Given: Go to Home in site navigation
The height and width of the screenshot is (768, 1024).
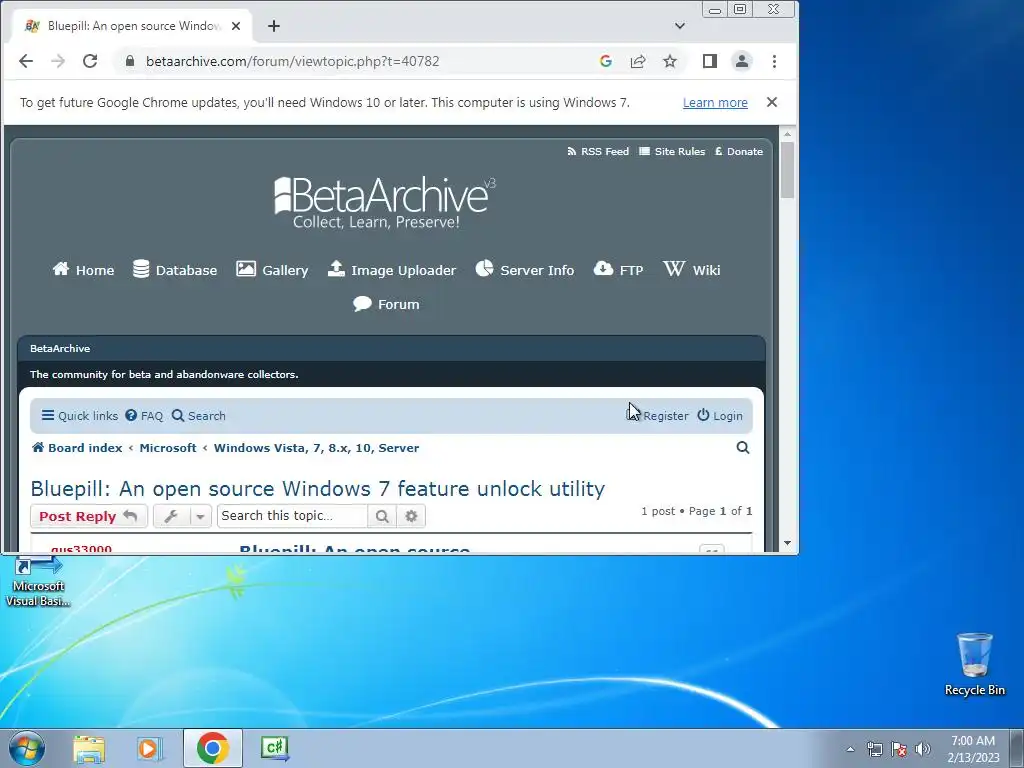Looking at the screenshot, I should click(x=84, y=270).
